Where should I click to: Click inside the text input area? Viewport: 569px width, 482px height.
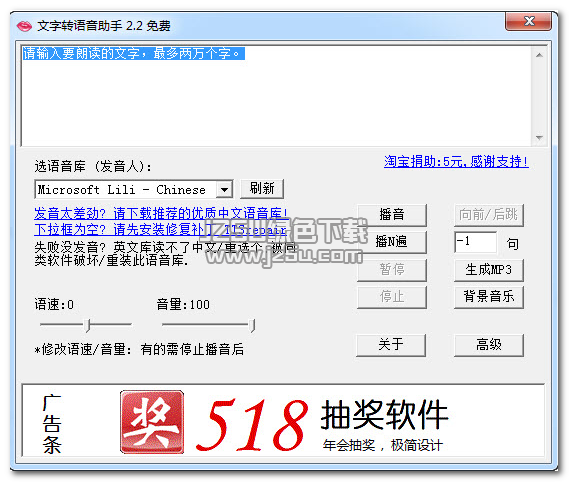click(276, 96)
